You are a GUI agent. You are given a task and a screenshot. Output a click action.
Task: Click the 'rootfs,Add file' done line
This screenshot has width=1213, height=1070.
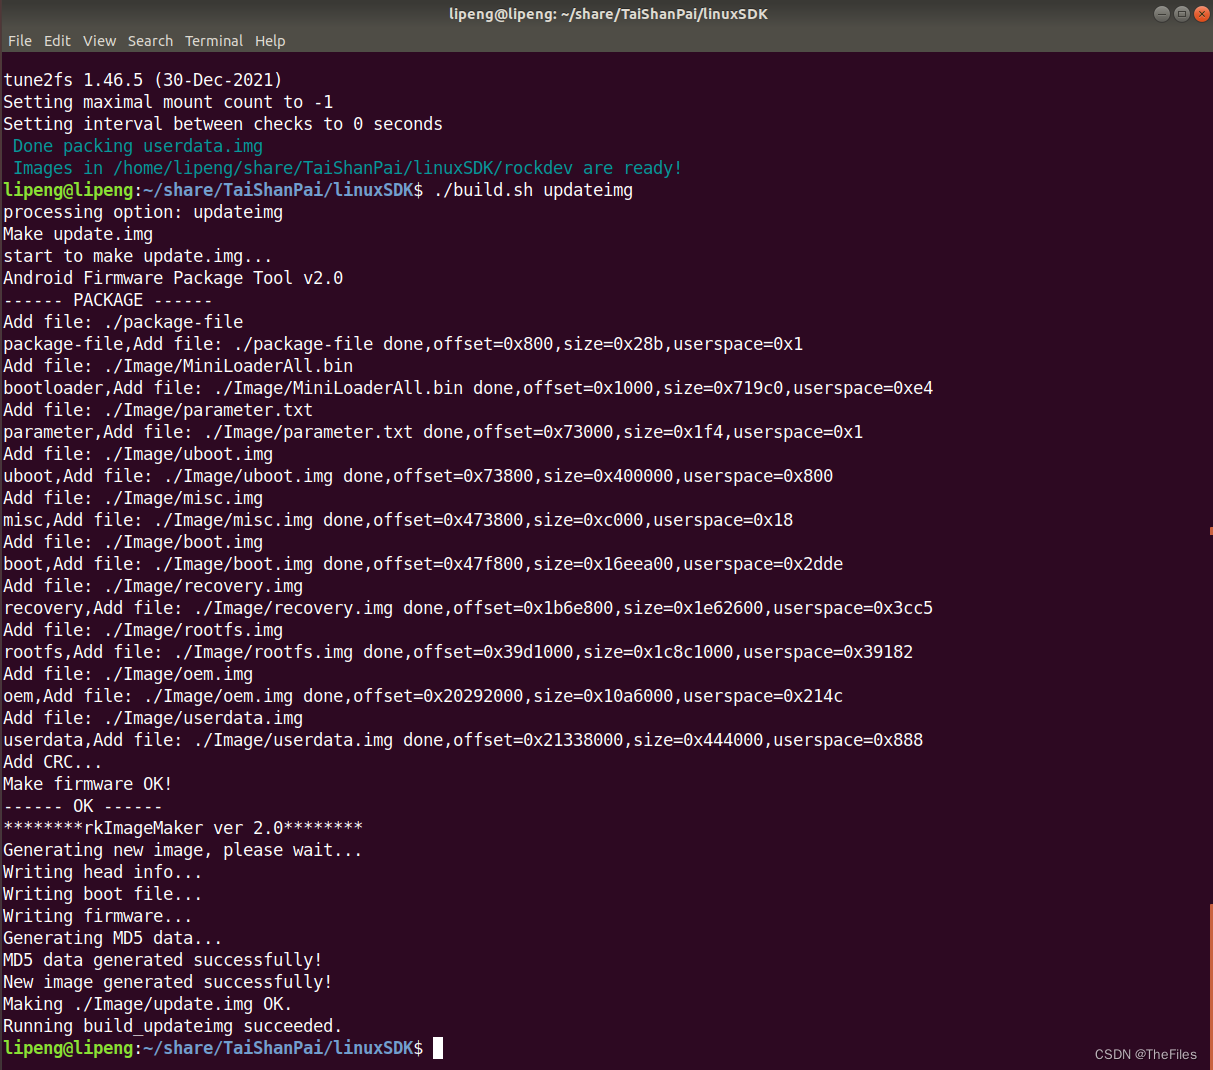point(458,652)
